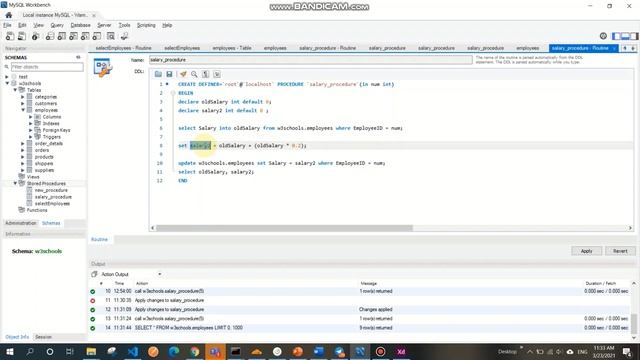Select the order_details table in tree
This screenshot has width=640, height=360.
(x=49, y=143)
